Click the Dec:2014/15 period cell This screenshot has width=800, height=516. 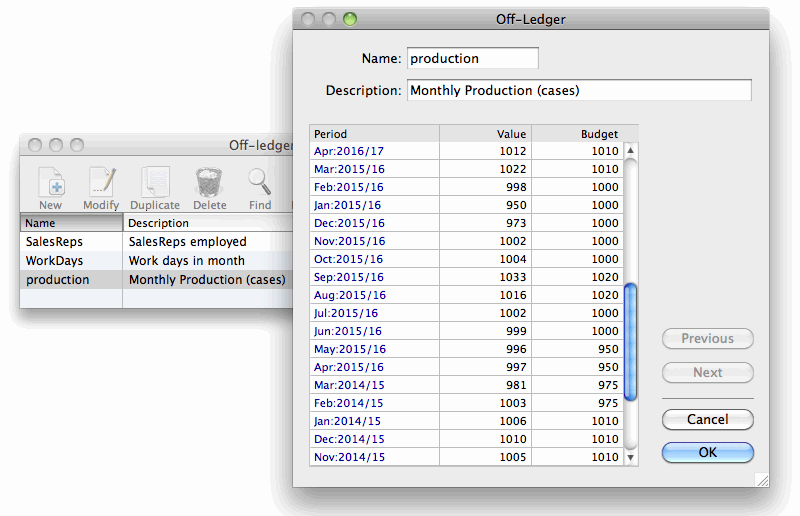(374, 439)
